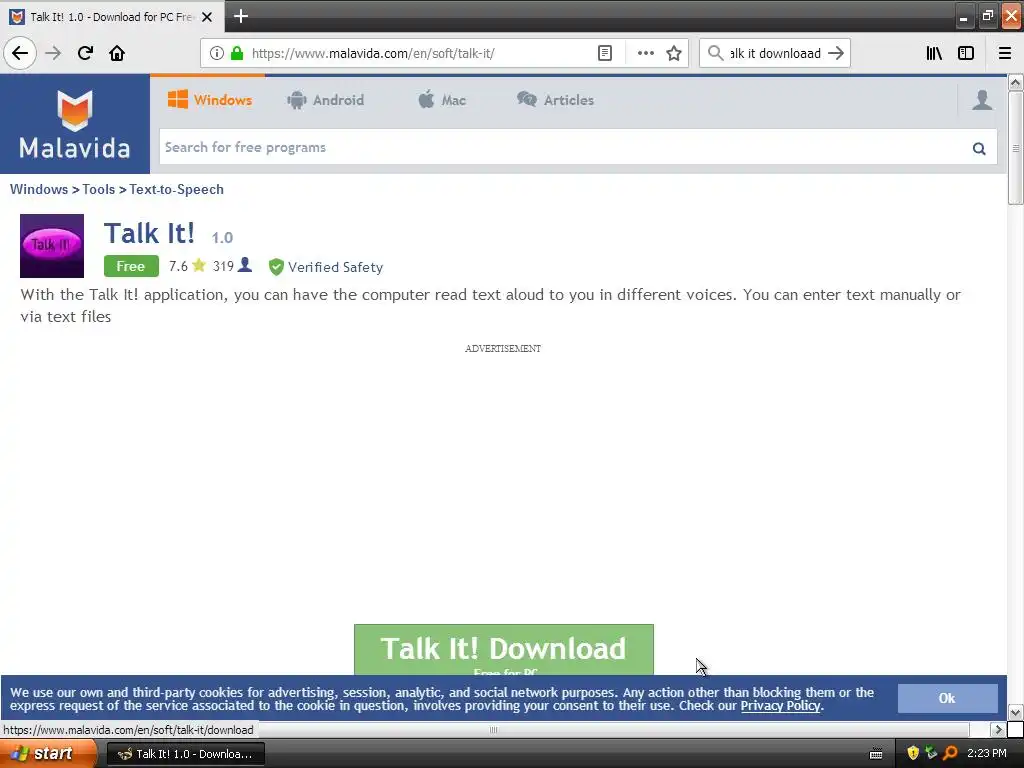Click the green Free label

pyautogui.click(x=131, y=266)
